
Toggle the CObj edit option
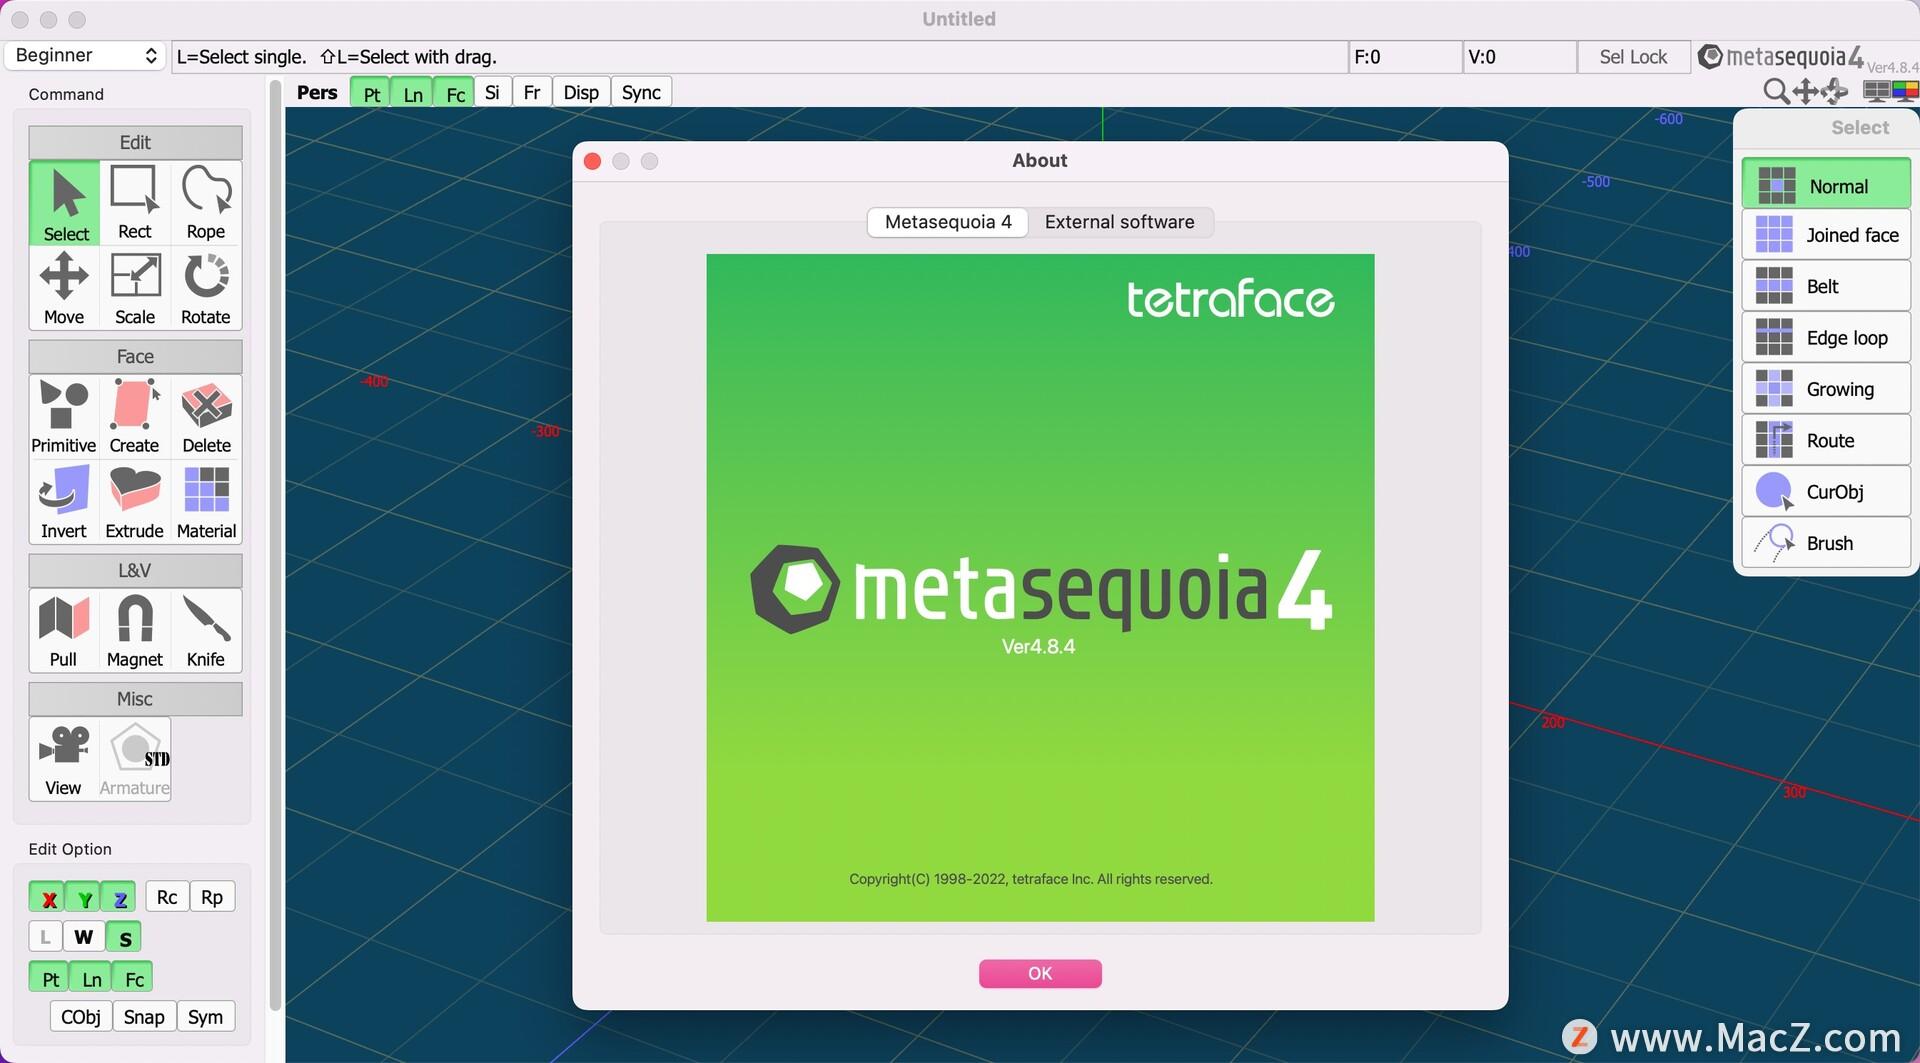coord(80,1017)
